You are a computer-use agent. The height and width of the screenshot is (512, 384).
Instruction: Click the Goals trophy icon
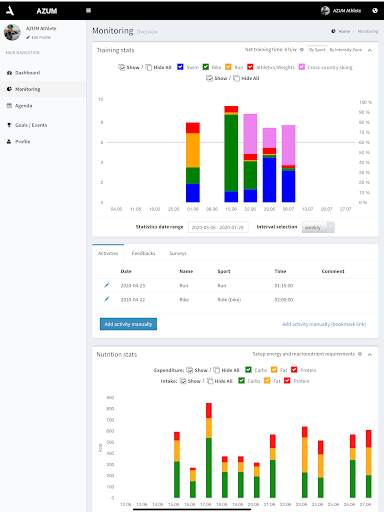click(9, 125)
